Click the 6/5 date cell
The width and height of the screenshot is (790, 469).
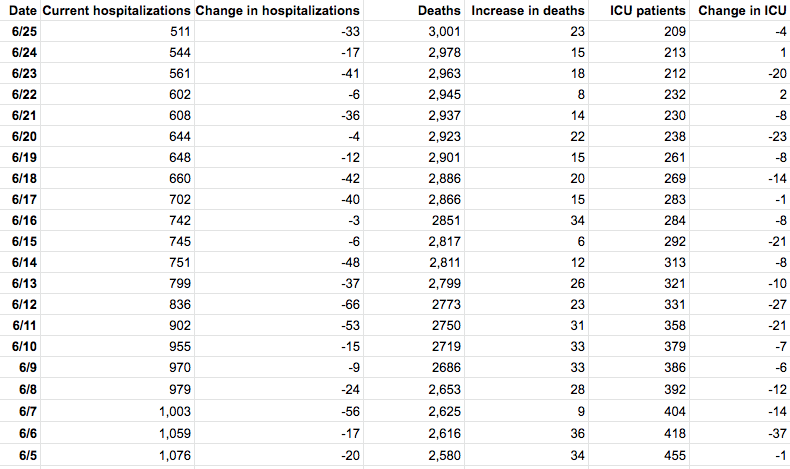click(26, 458)
